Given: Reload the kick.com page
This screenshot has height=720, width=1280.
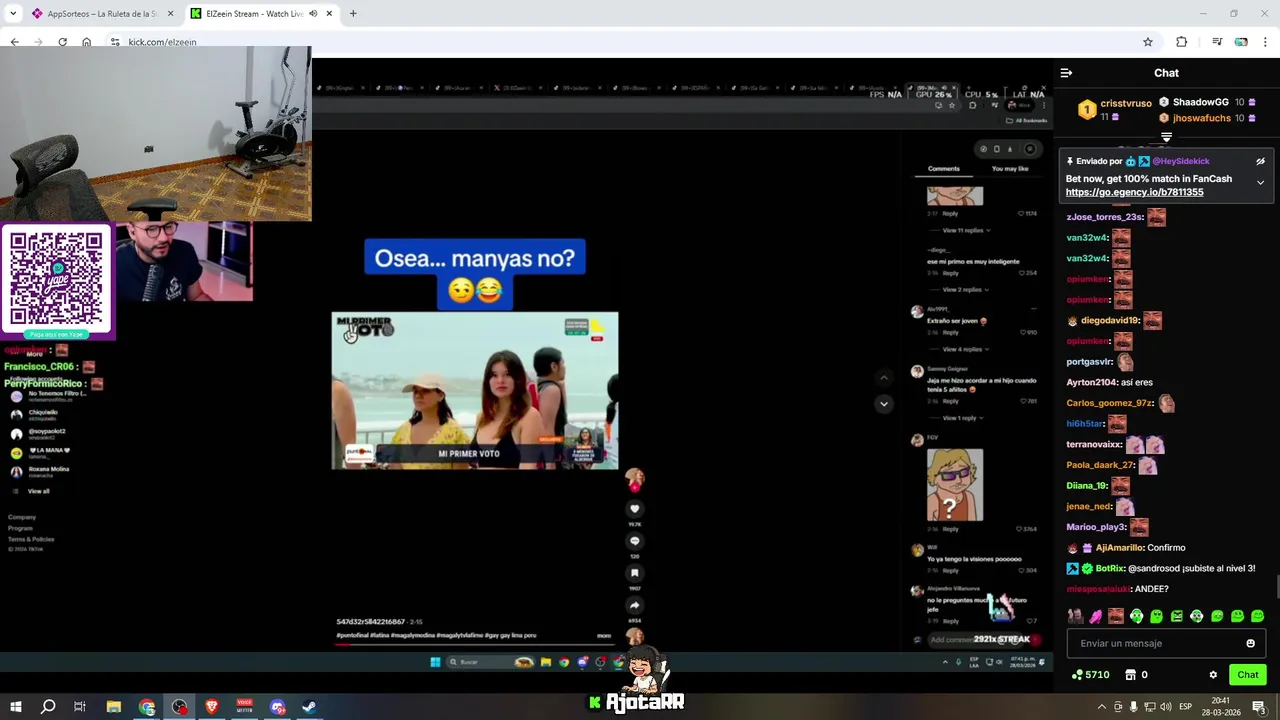Looking at the screenshot, I should tap(62, 42).
